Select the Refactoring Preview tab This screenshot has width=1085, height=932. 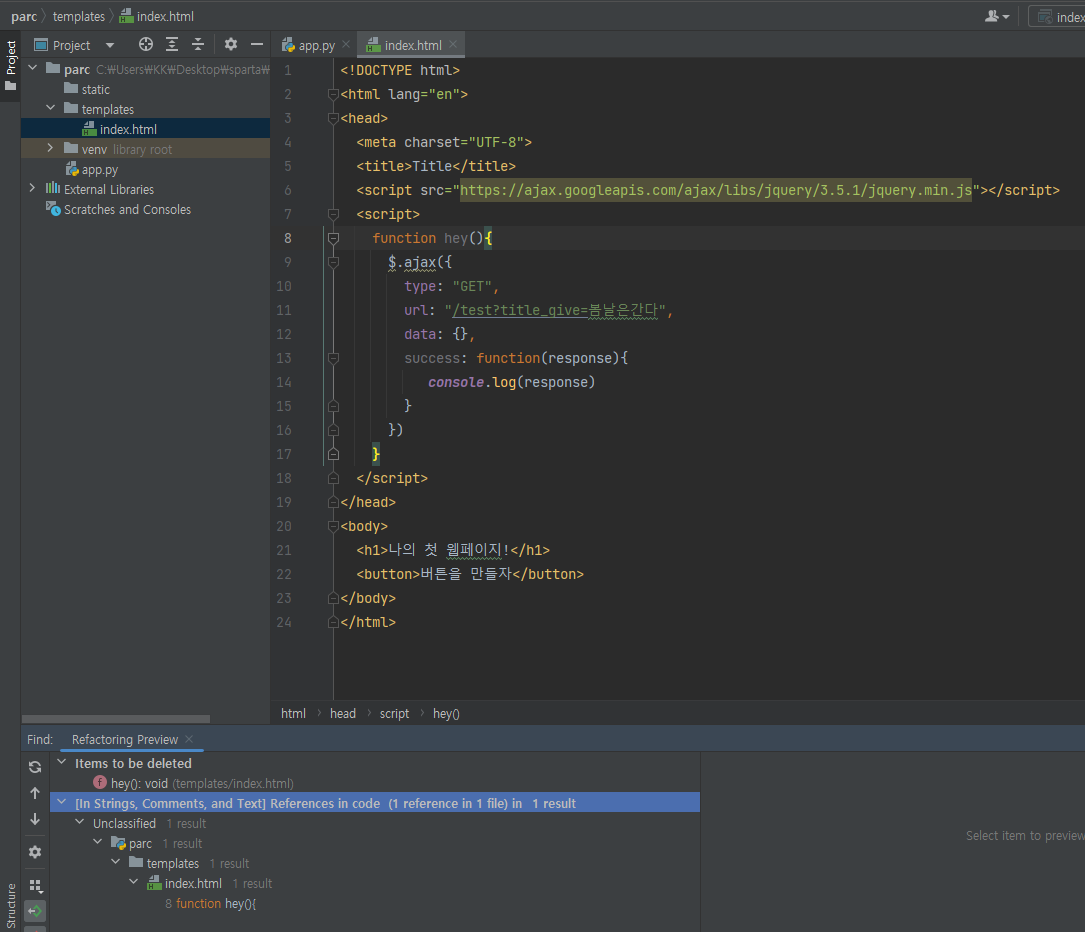tap(125, 740)
